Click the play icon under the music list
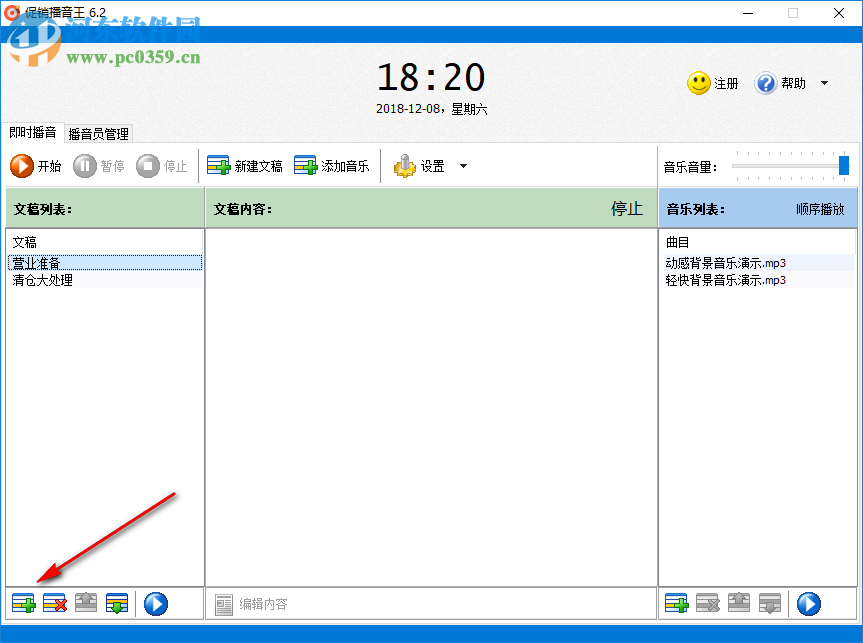This screenshot has width=863, height=643. click(808, 603)
